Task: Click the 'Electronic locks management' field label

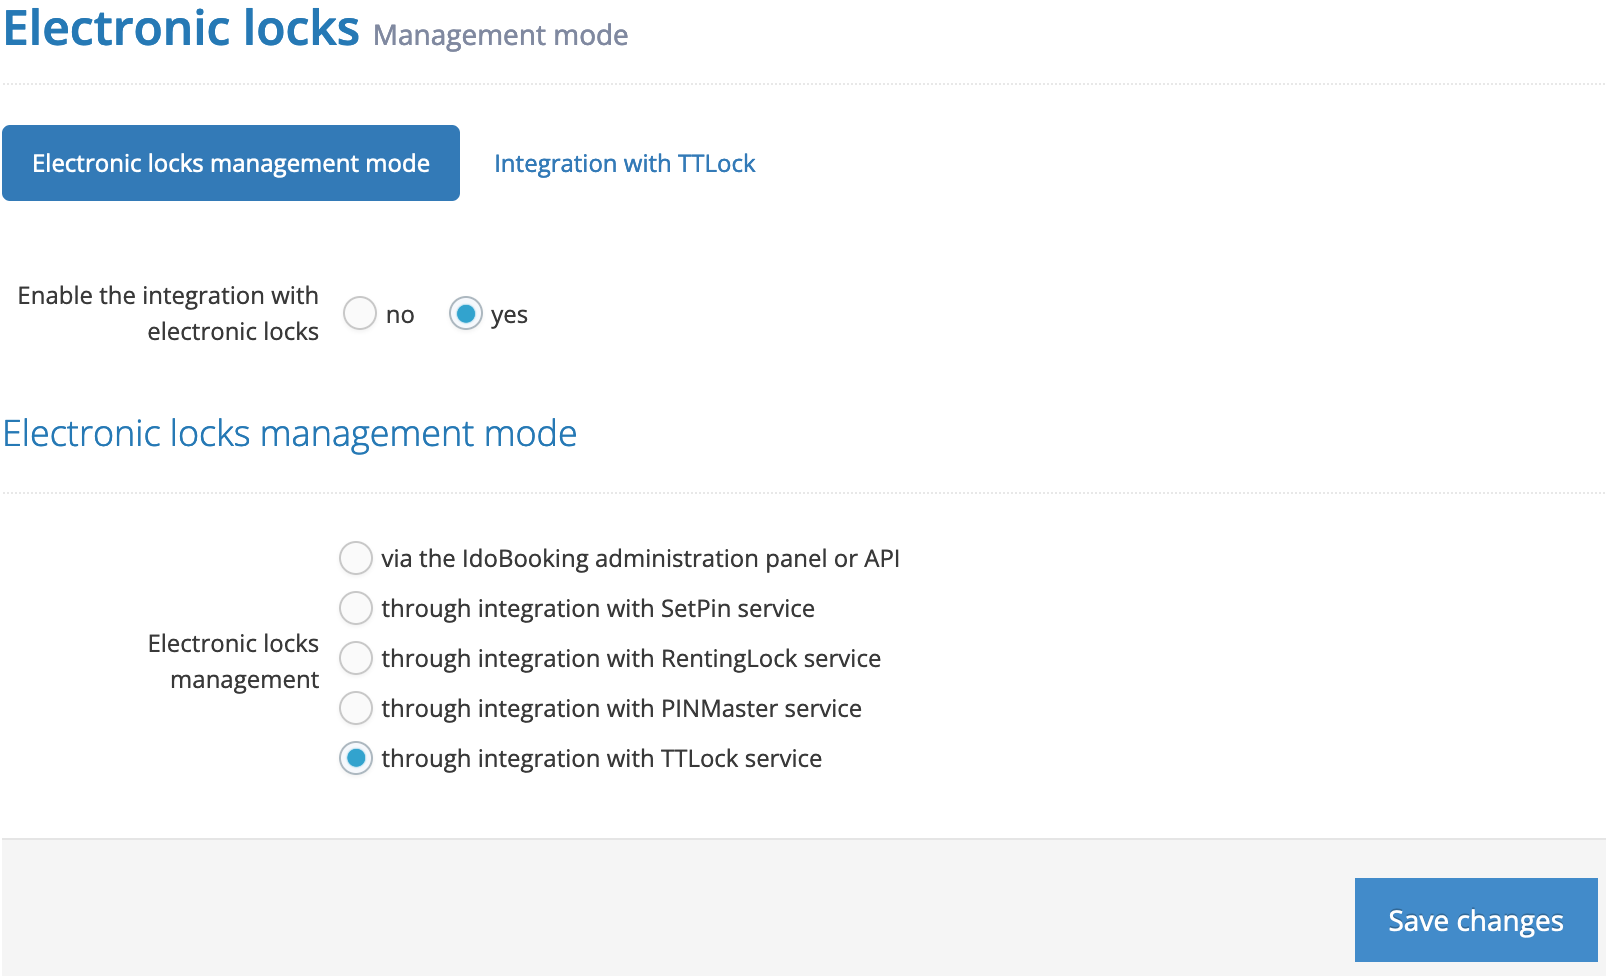Action: 233,661
